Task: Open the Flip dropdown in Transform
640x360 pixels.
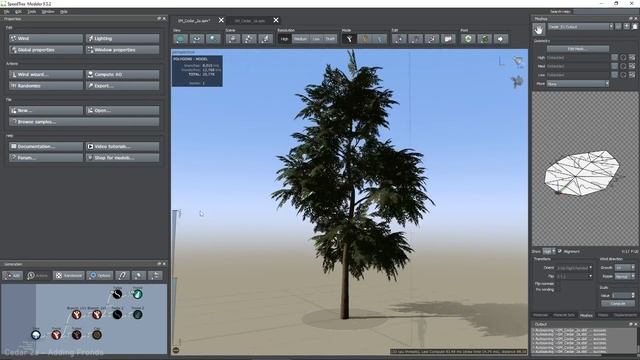Action: coord(574,276)
